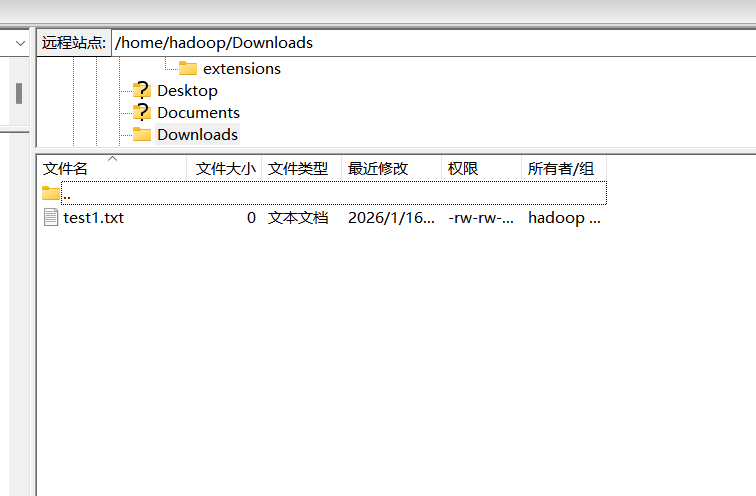Click the 2026/1/16... modified date cell
The image size is (756, 496).
tap(391, 218)
